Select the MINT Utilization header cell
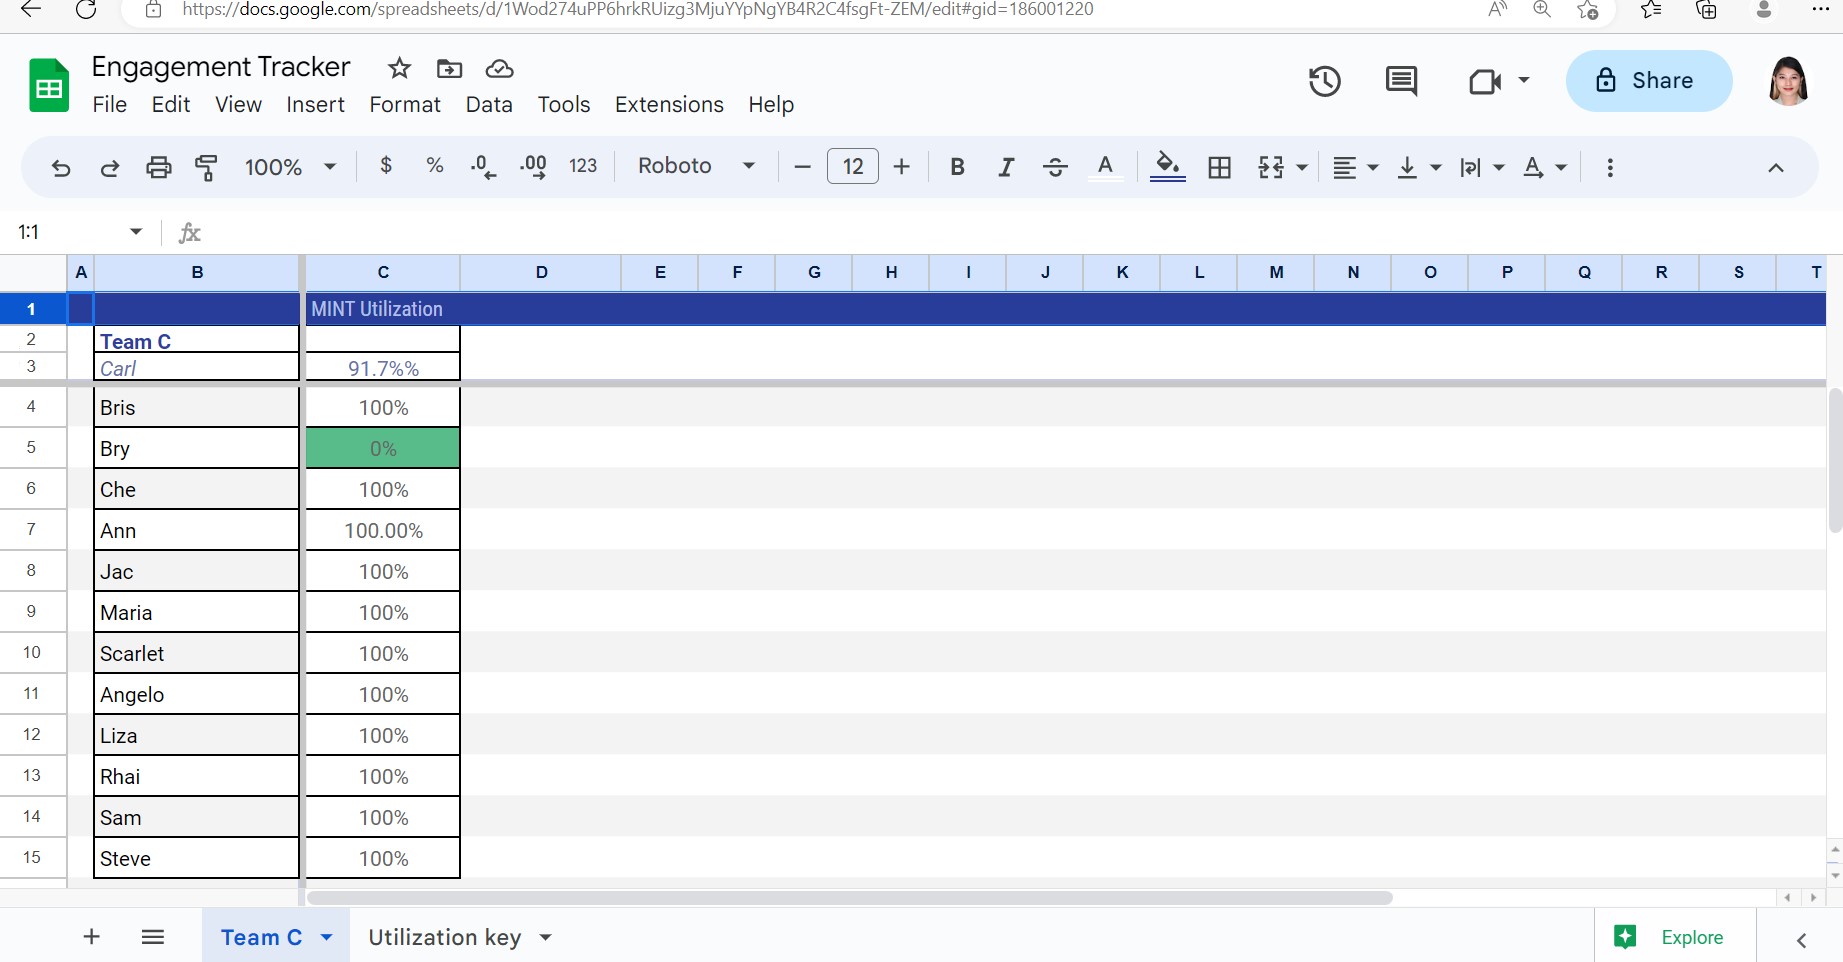Image resolution: width=1843 pixels, height=962 pixels. tap(383, 309)
